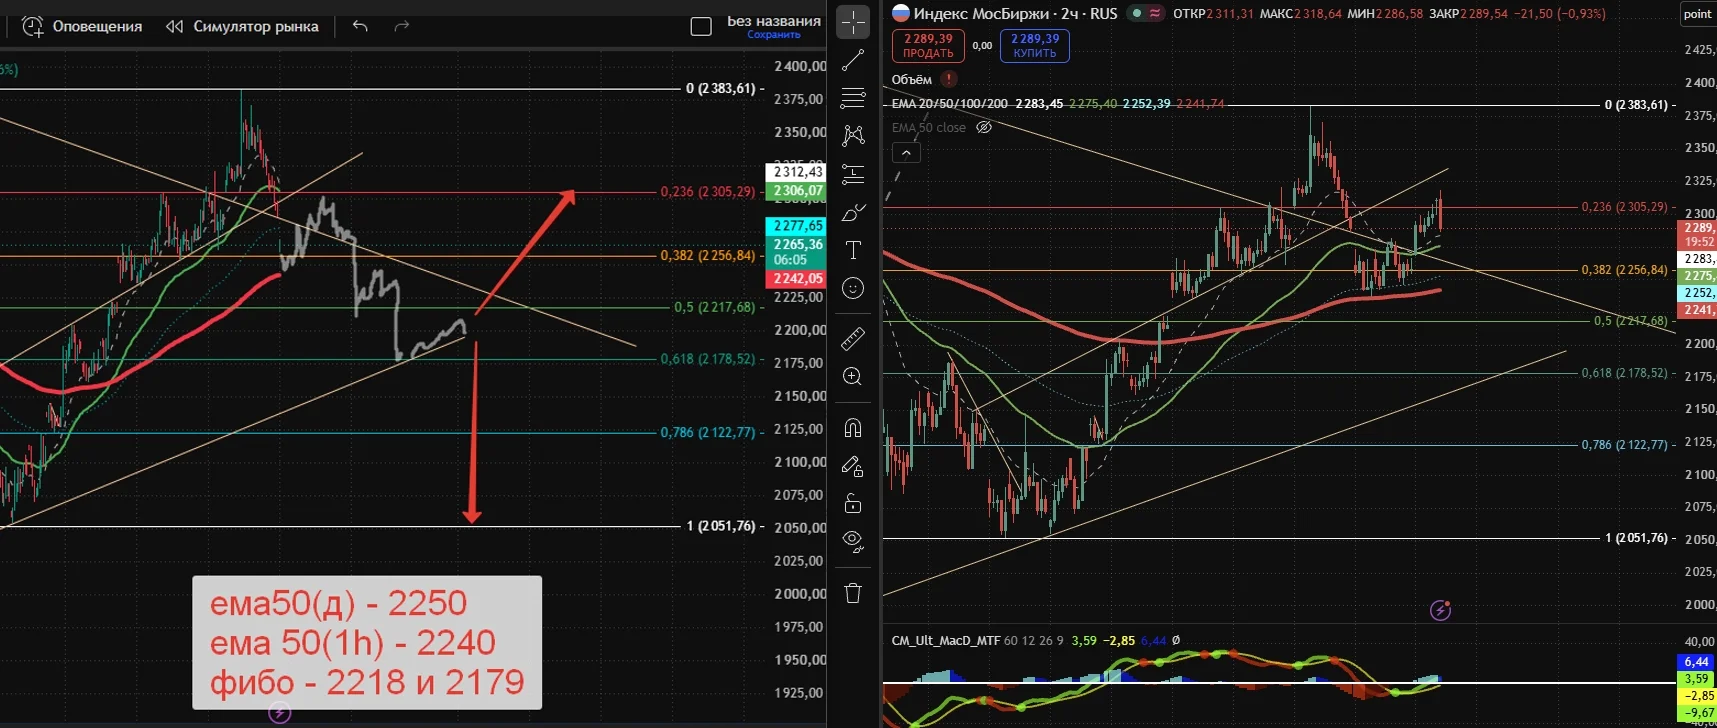Screen dimensions: 1717x728
Task: Select the crosshair cursor tool
Action: click(x=853, y=21)
